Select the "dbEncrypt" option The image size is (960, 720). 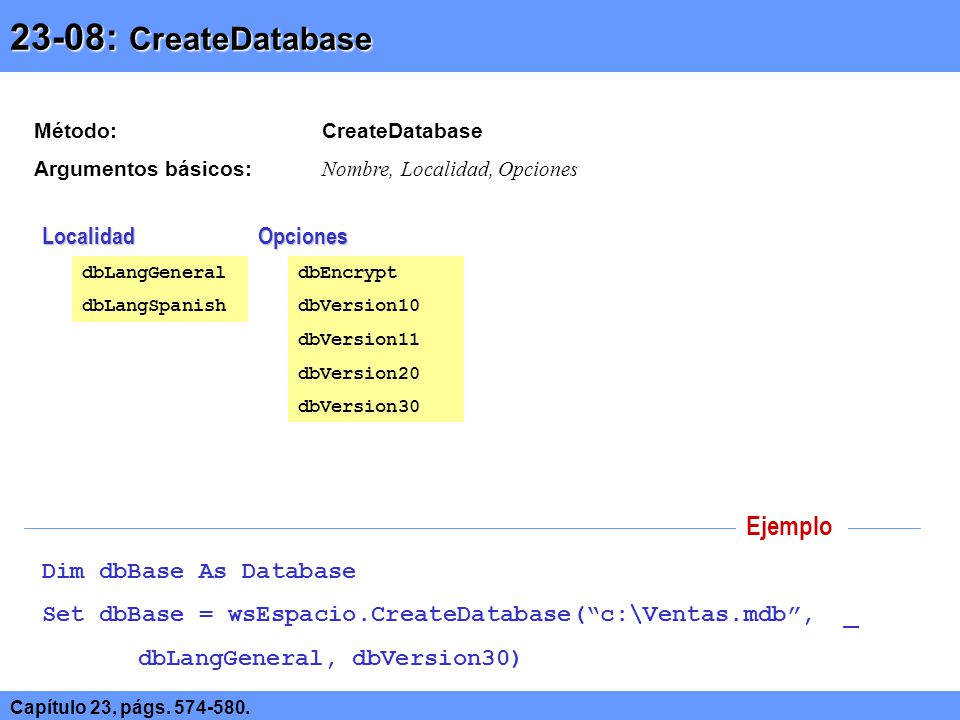click(347, 273)
